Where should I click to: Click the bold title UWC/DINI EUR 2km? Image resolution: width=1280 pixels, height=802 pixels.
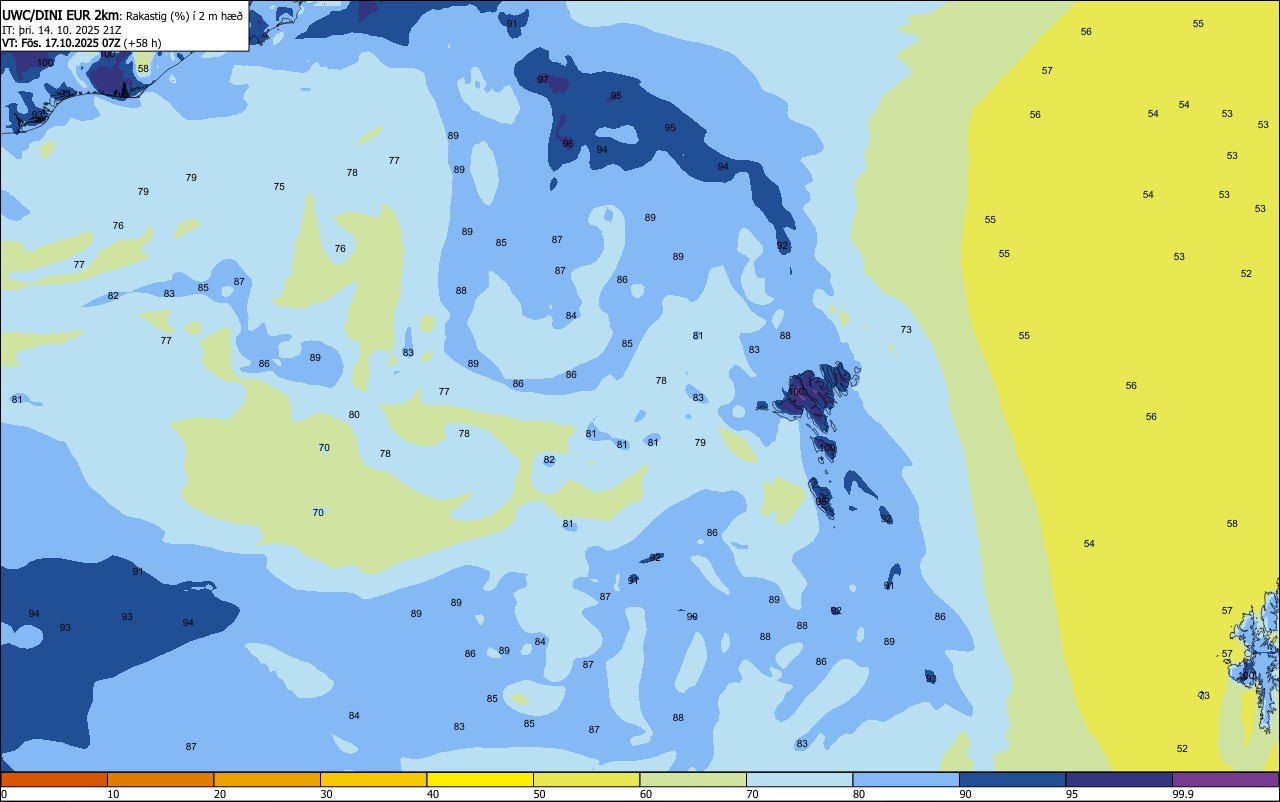(x=61, y=15)
